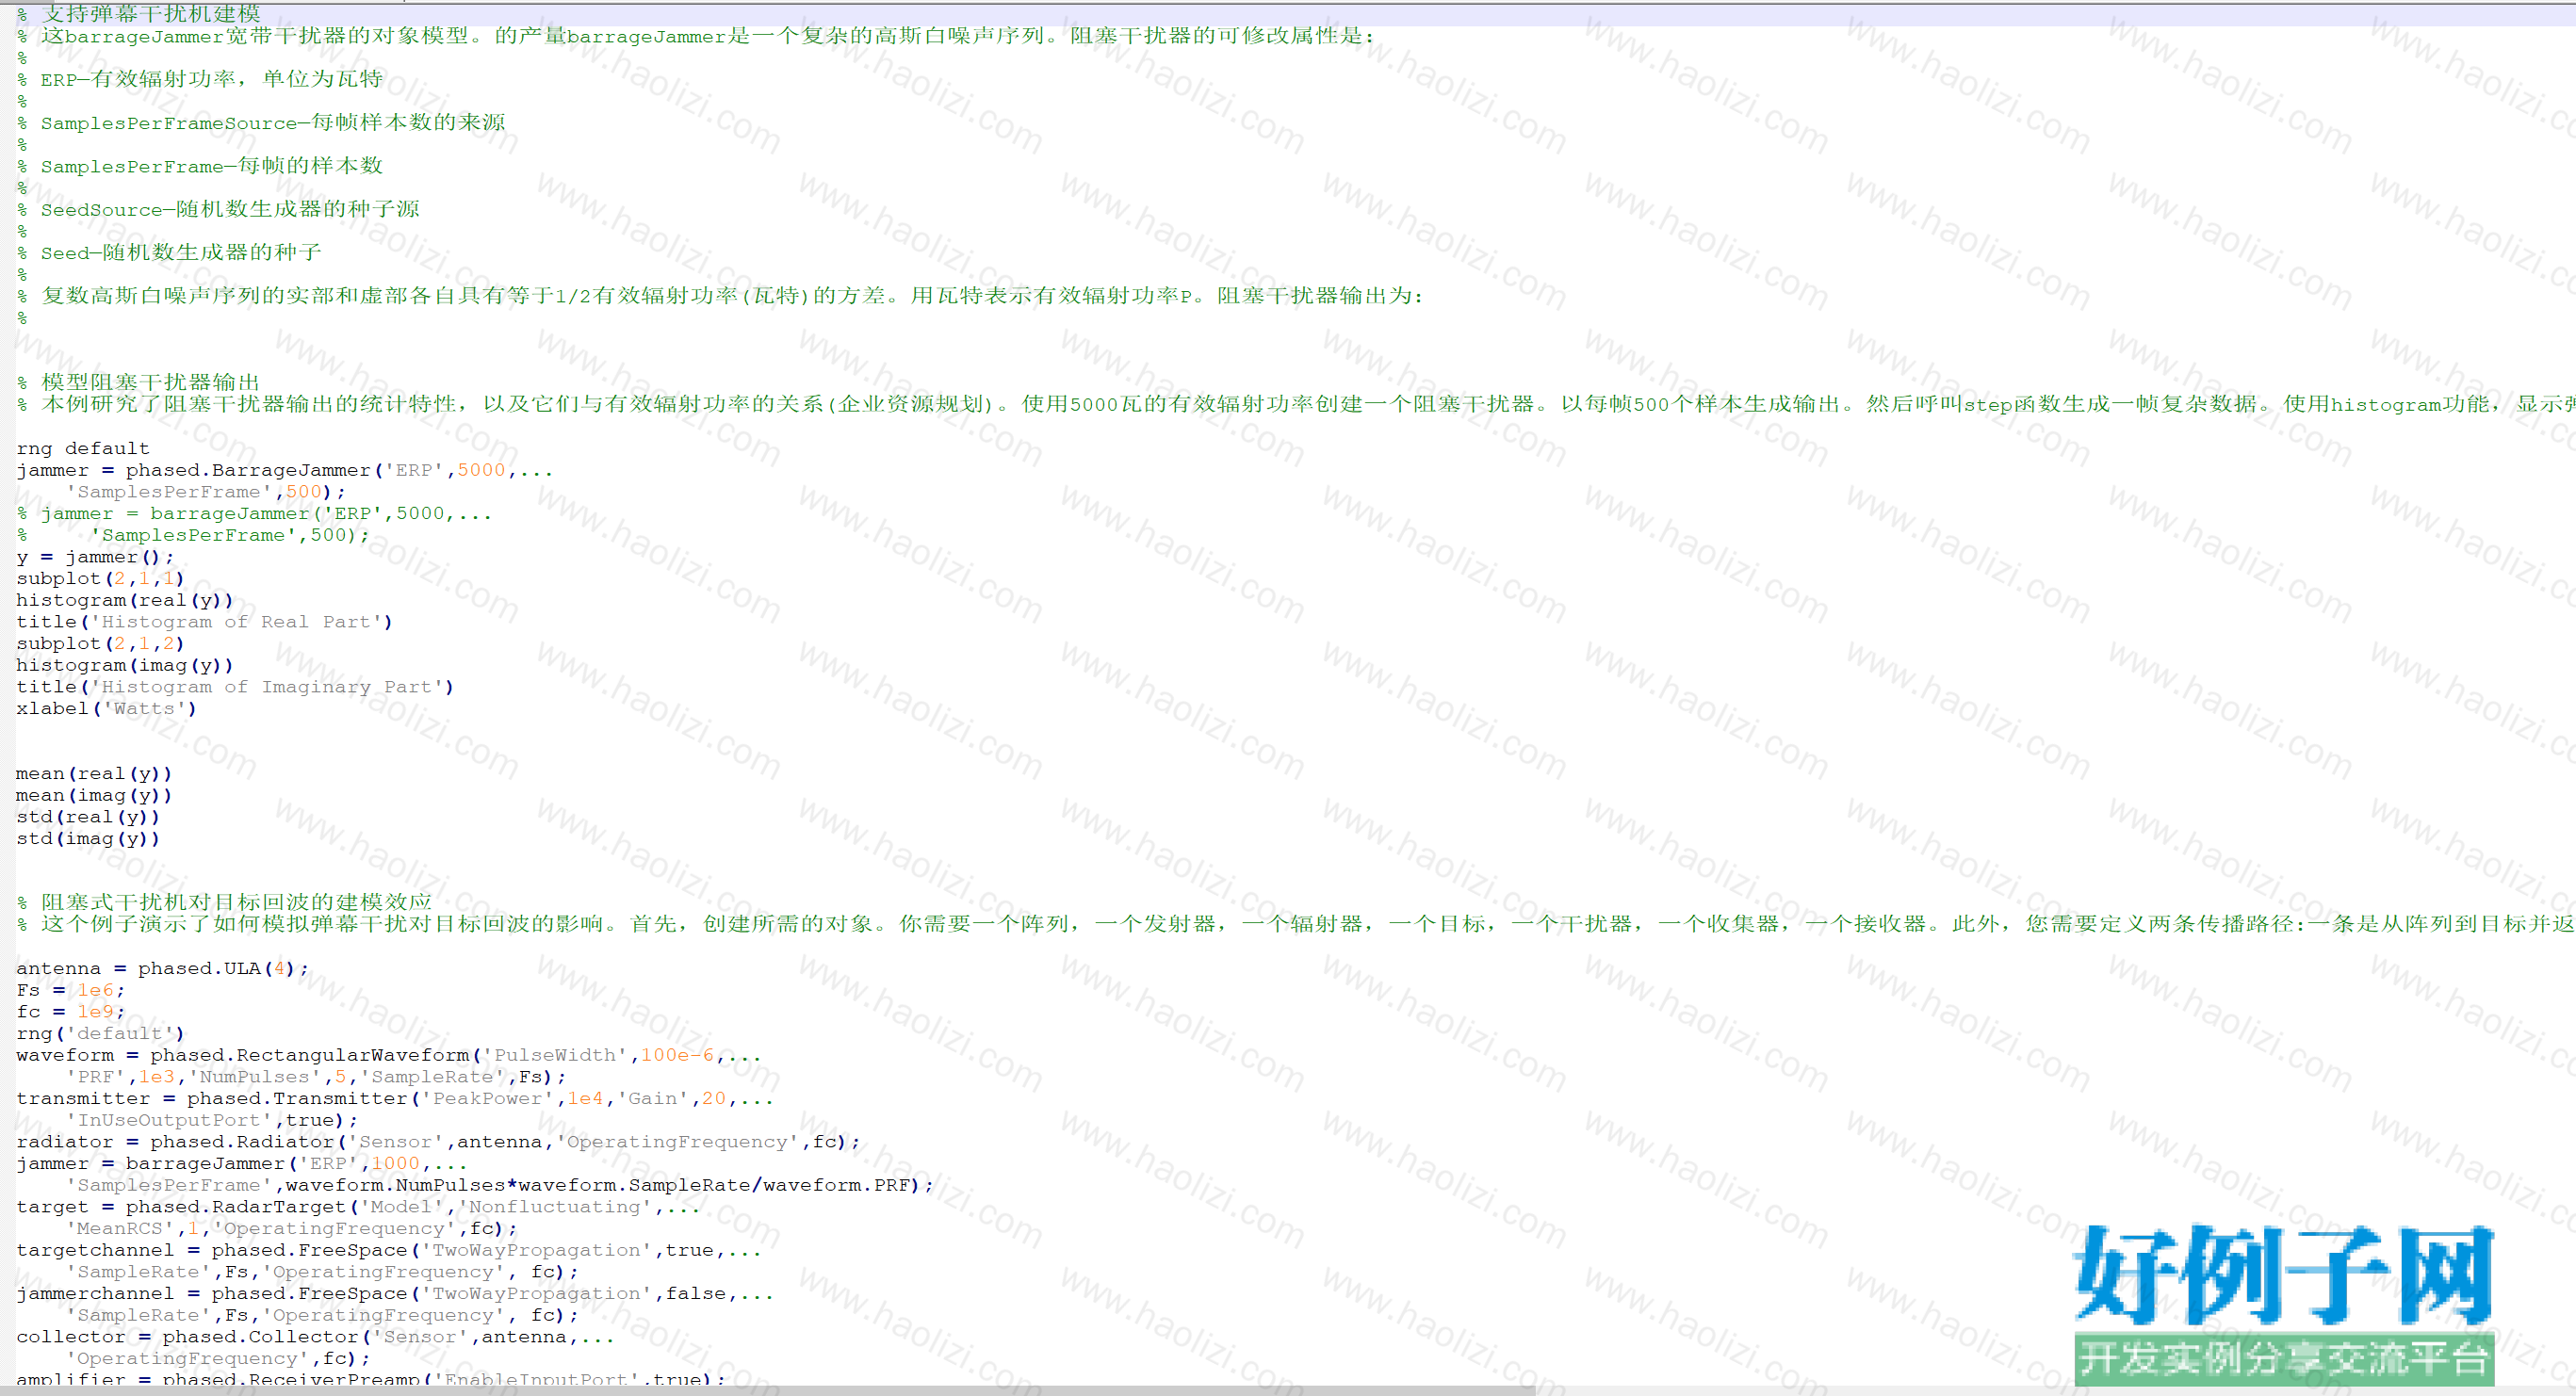The height and width of the screenshot is (1396, 2576).
Task: Click the 'histogram(imag(y))' line
Action: [125, 665]
